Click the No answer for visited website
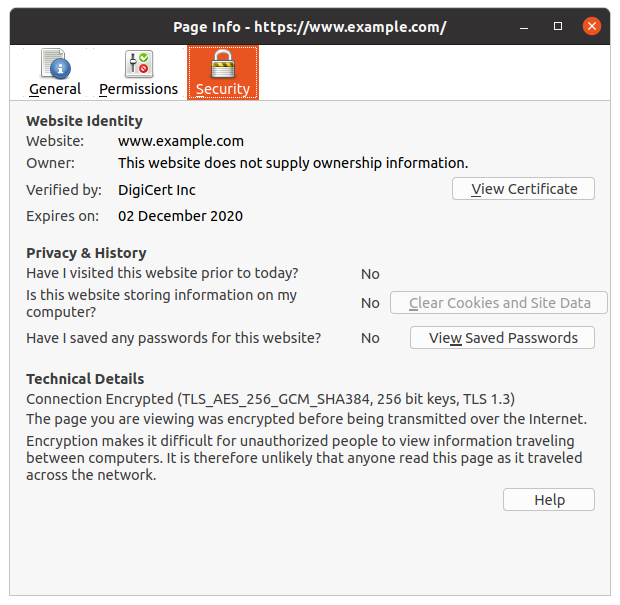The image size is (620, 605). 370,274
